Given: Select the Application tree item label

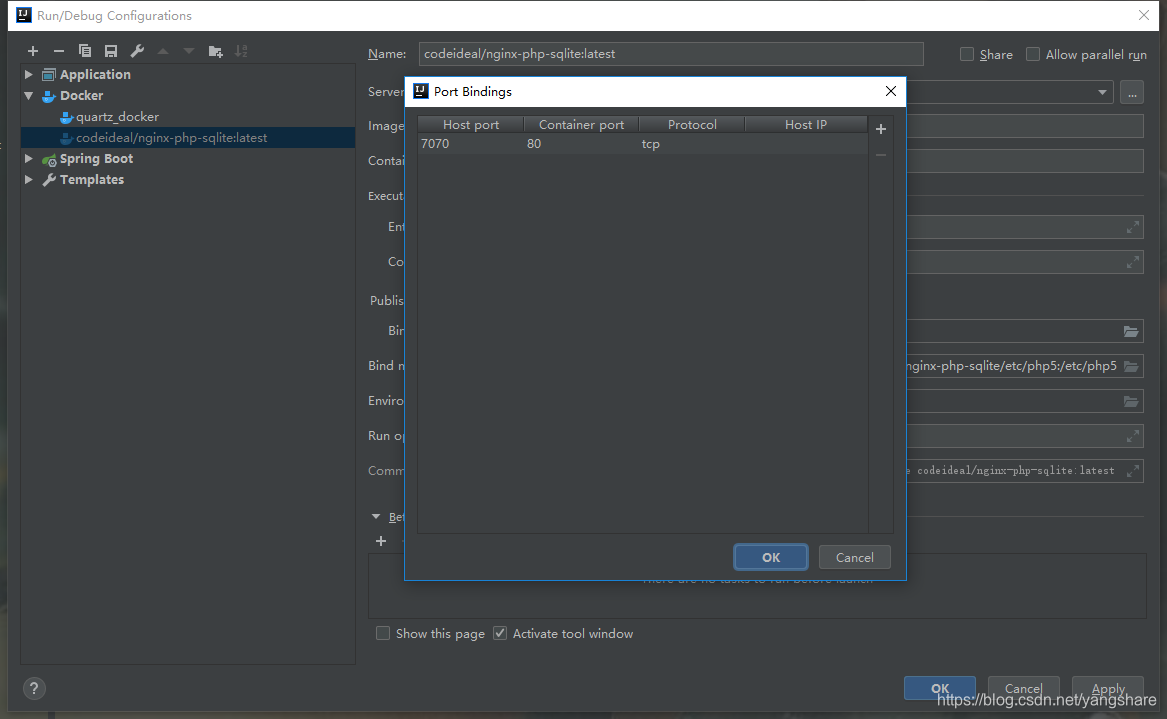Looking at the screenshot, I should pyautogui.click(x=95, y=74).
